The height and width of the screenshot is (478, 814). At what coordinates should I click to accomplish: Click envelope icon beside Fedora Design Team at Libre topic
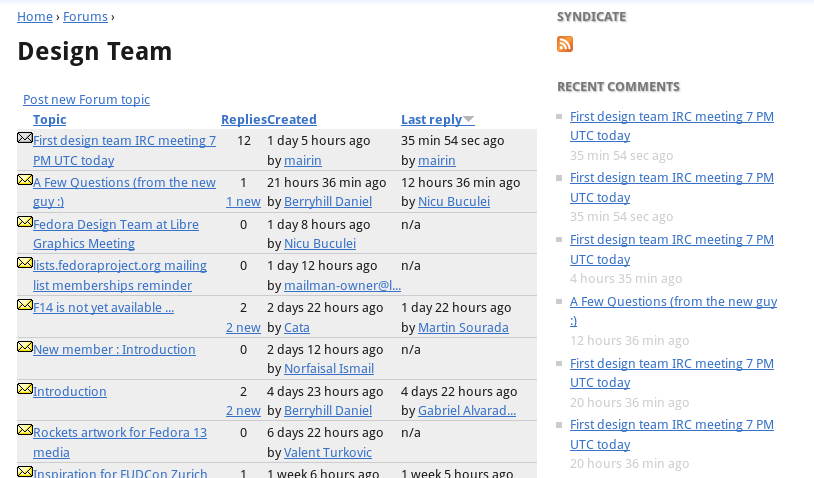[x=25, y=222]
